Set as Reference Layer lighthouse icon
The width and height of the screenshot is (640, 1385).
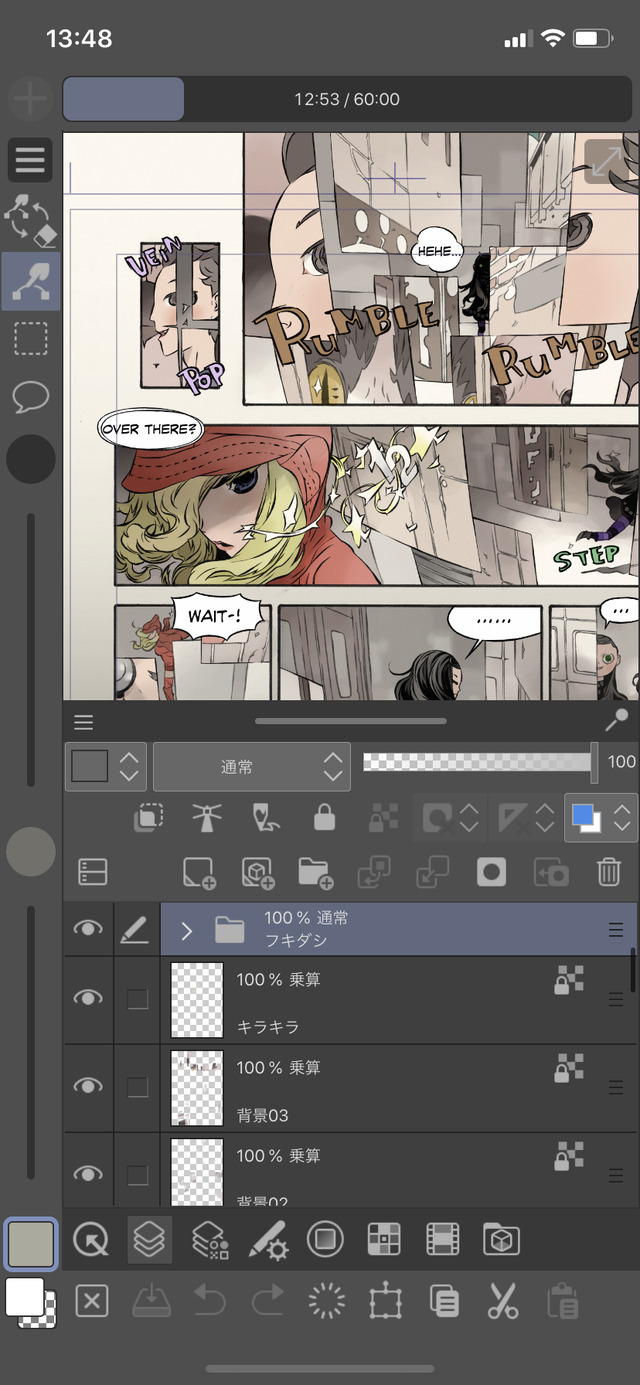tap(207, 818)
